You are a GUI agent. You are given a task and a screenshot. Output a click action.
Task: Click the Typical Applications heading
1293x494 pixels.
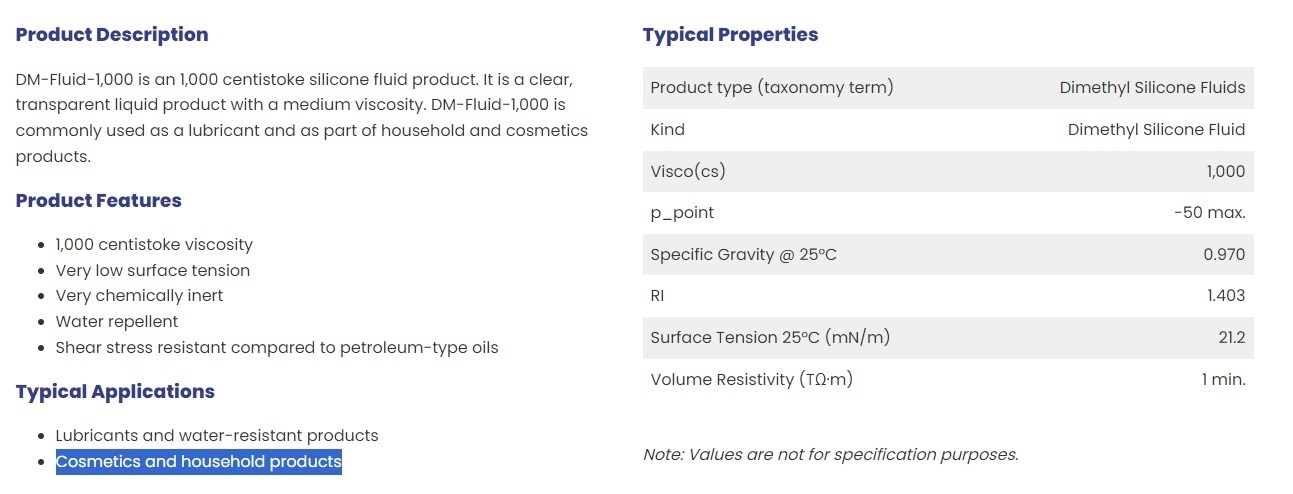[115, 392]
